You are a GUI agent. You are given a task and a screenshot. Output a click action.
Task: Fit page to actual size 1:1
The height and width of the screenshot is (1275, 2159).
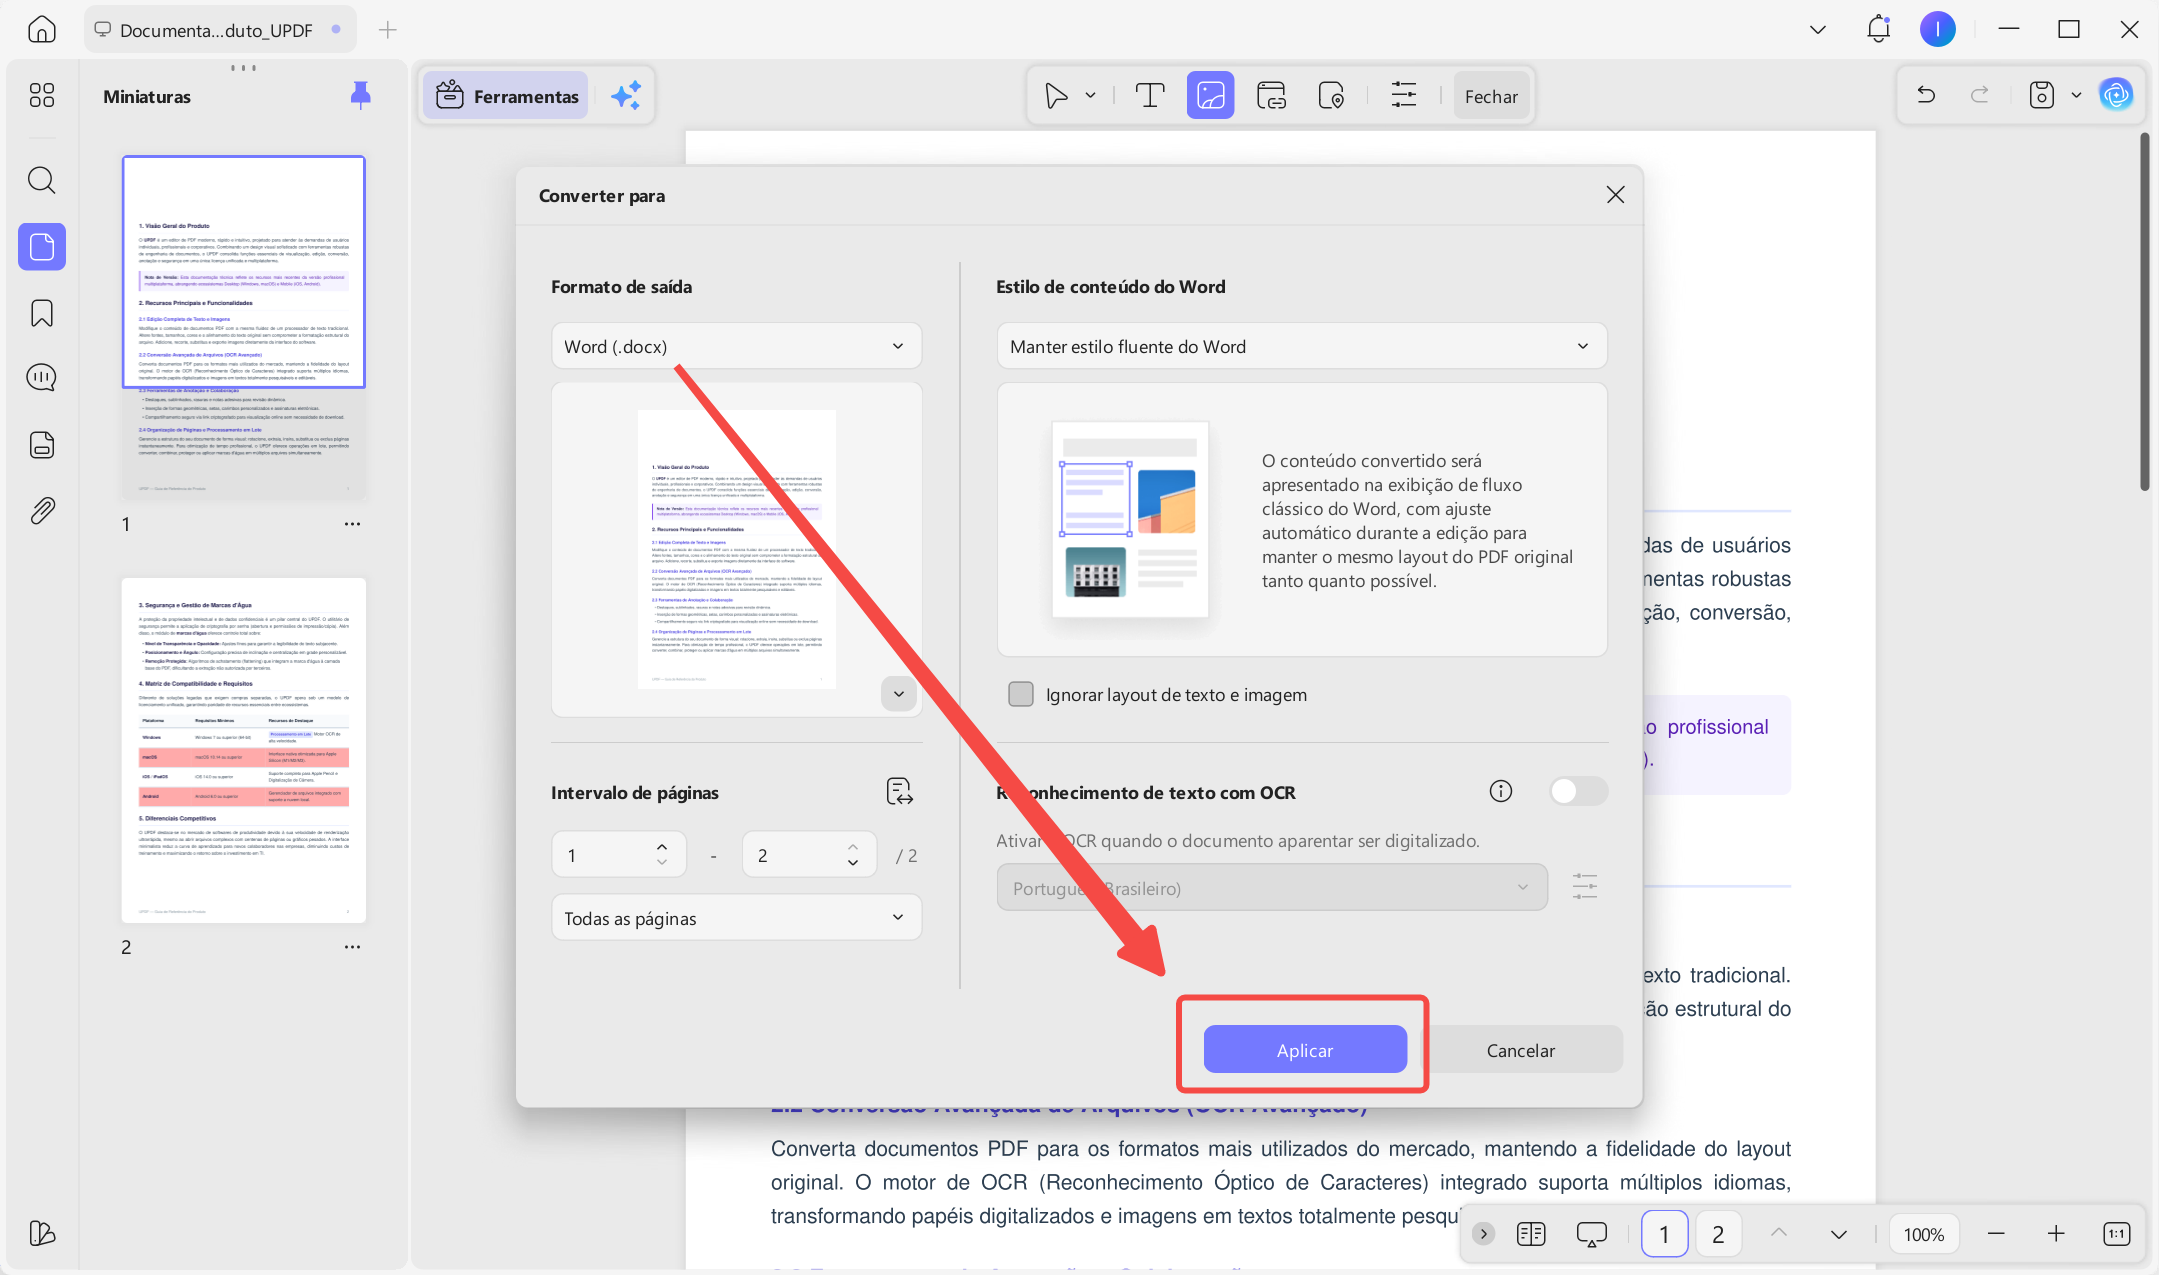pyautogui.click(x=2117, y=1234)
